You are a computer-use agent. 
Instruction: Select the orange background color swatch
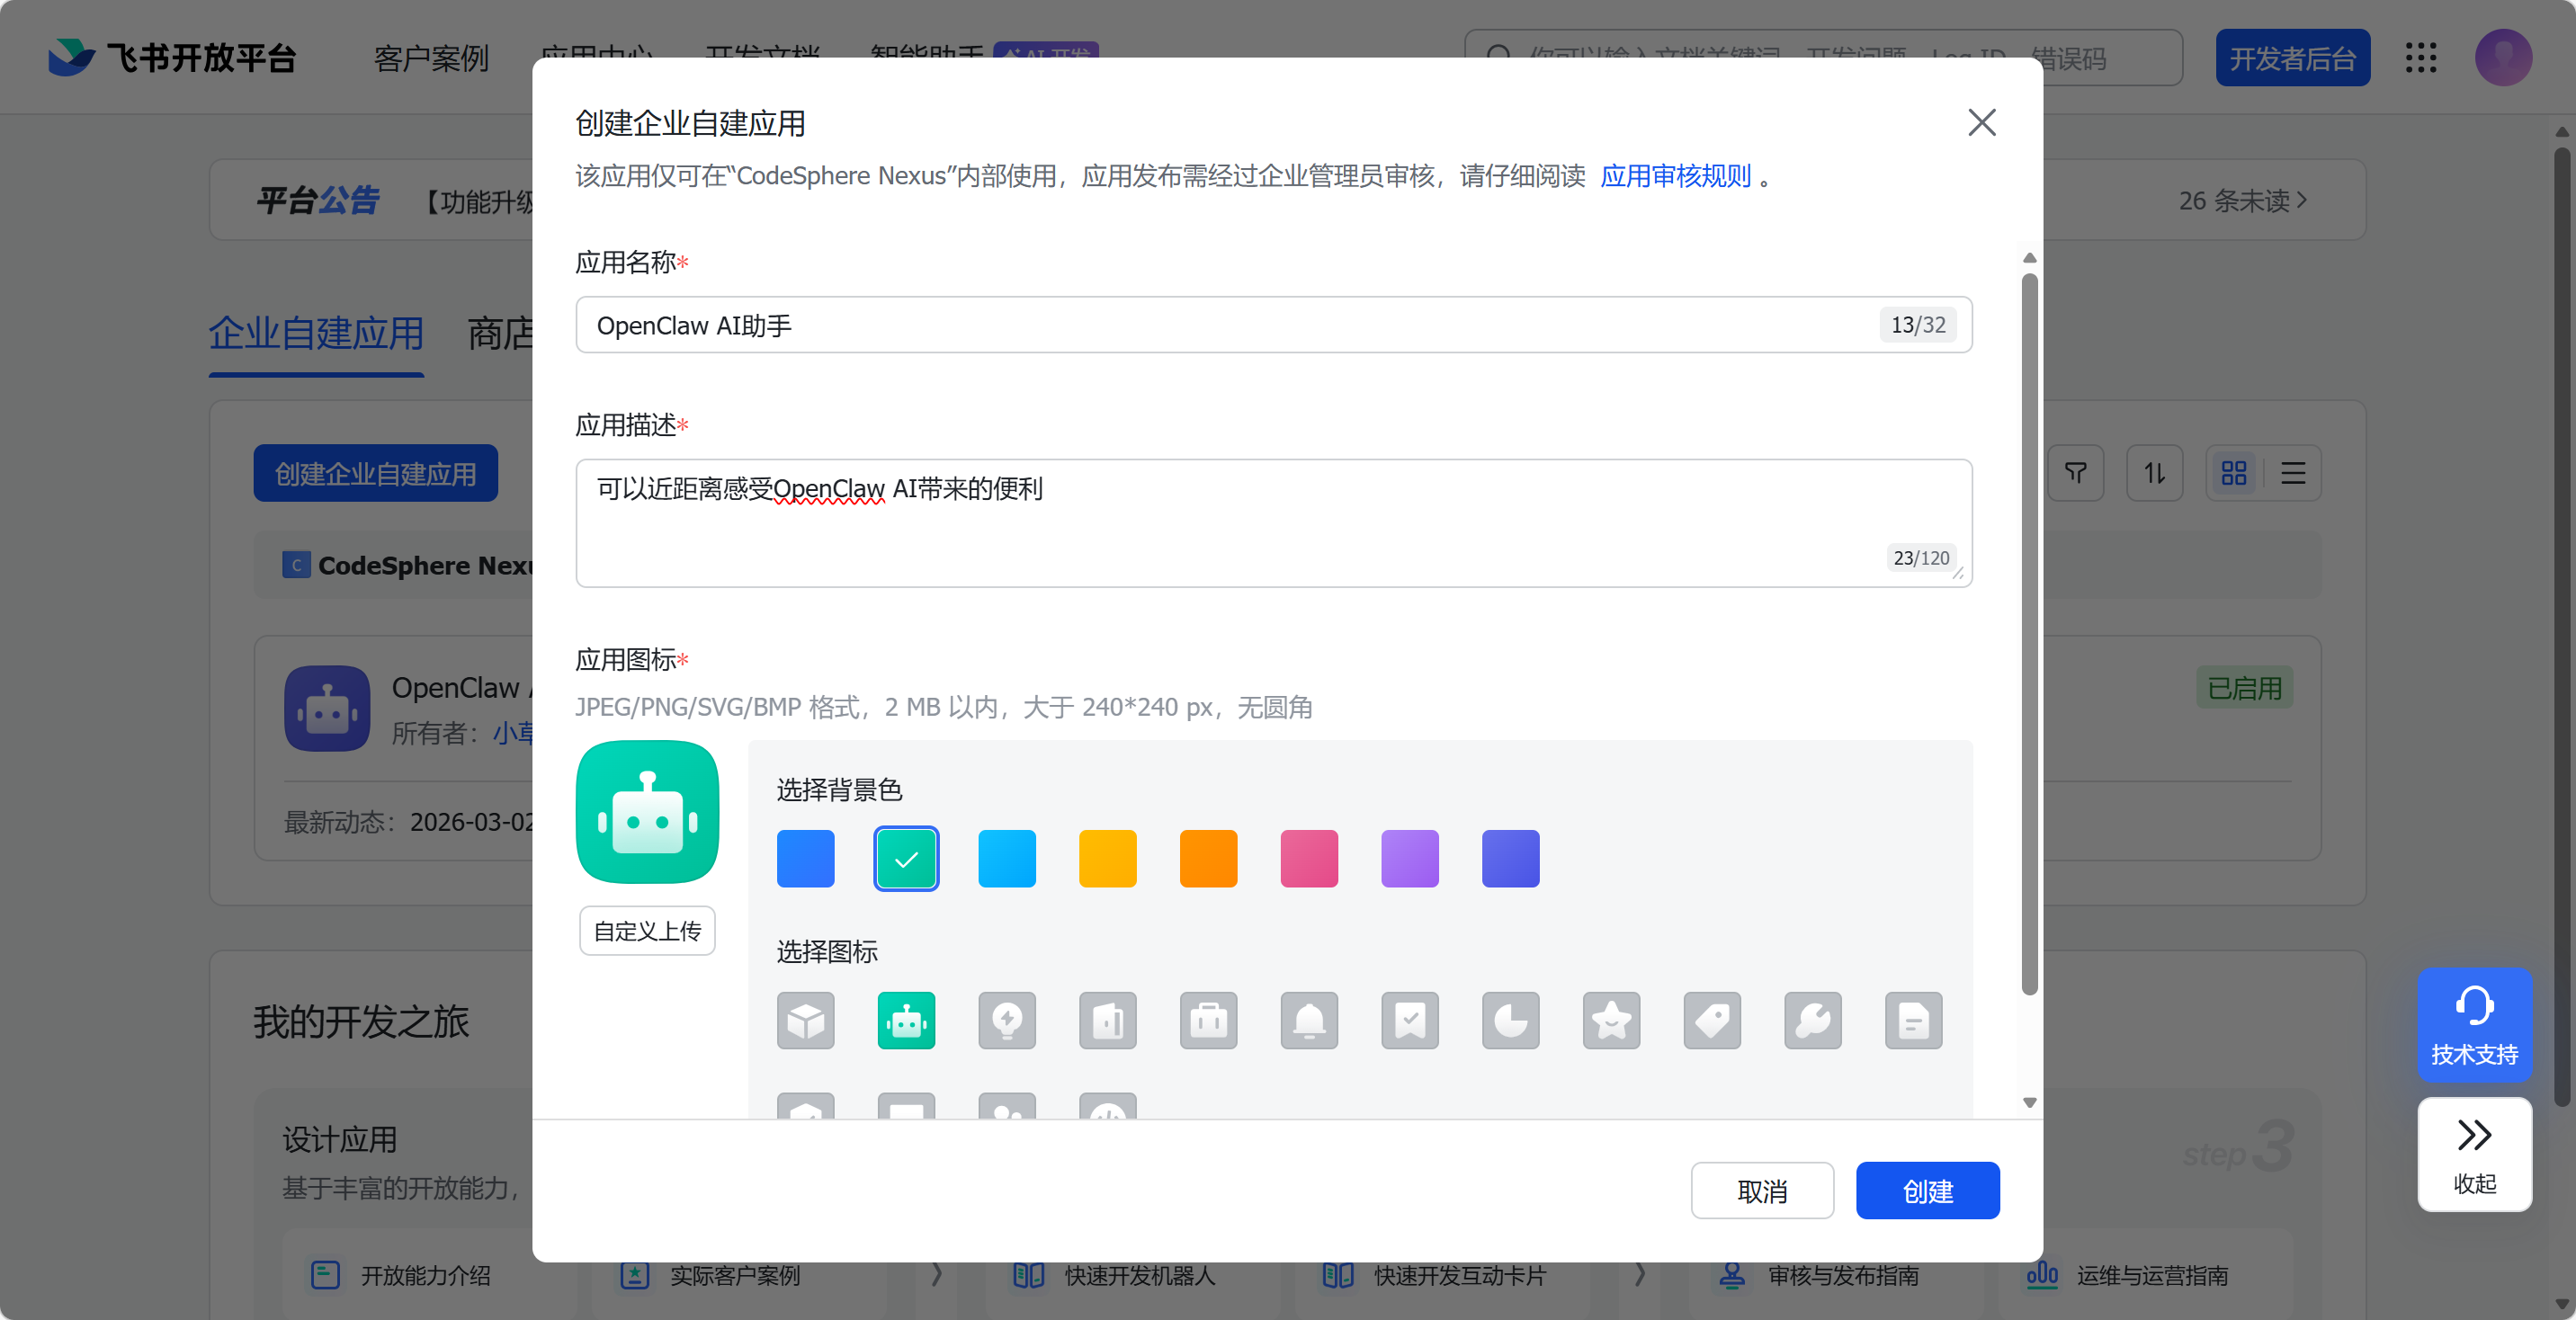click(1208, 858)
